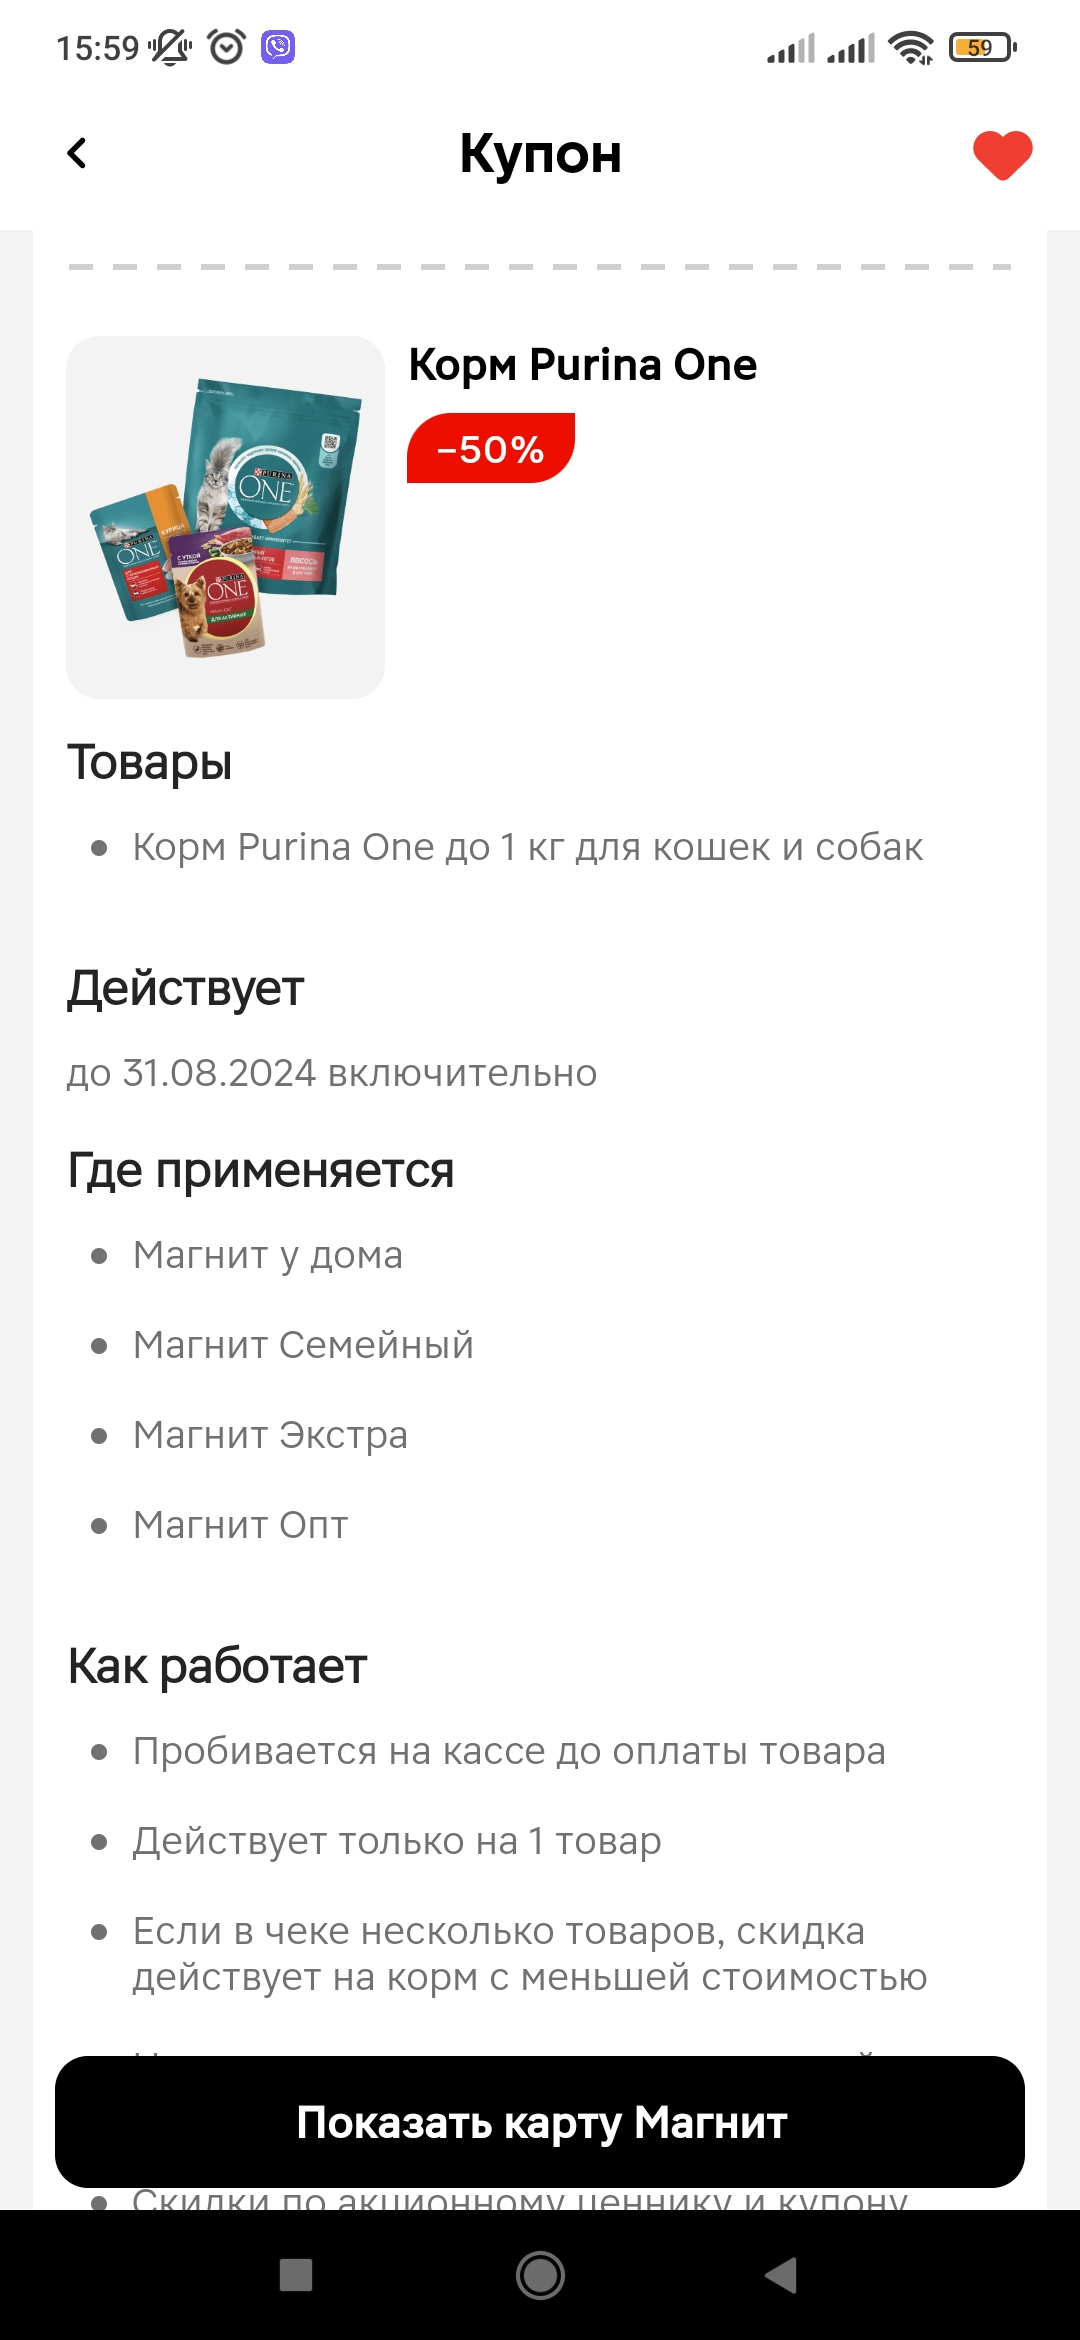
Task: Tap the Purina One product image
Action: pyautogui.click(x=225, y=517)
